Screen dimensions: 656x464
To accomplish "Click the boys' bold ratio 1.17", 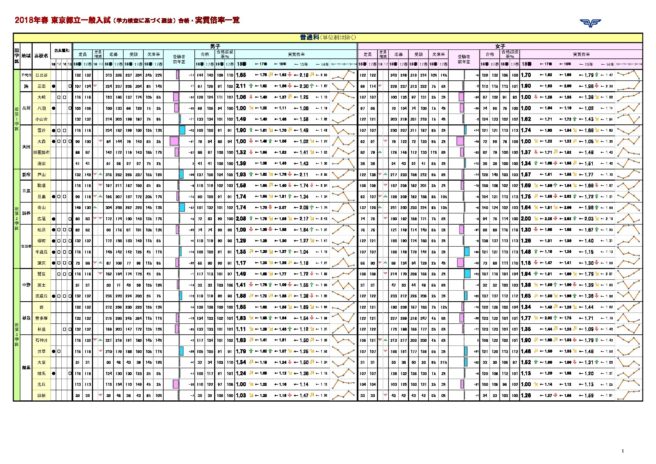I will point(241,263).
